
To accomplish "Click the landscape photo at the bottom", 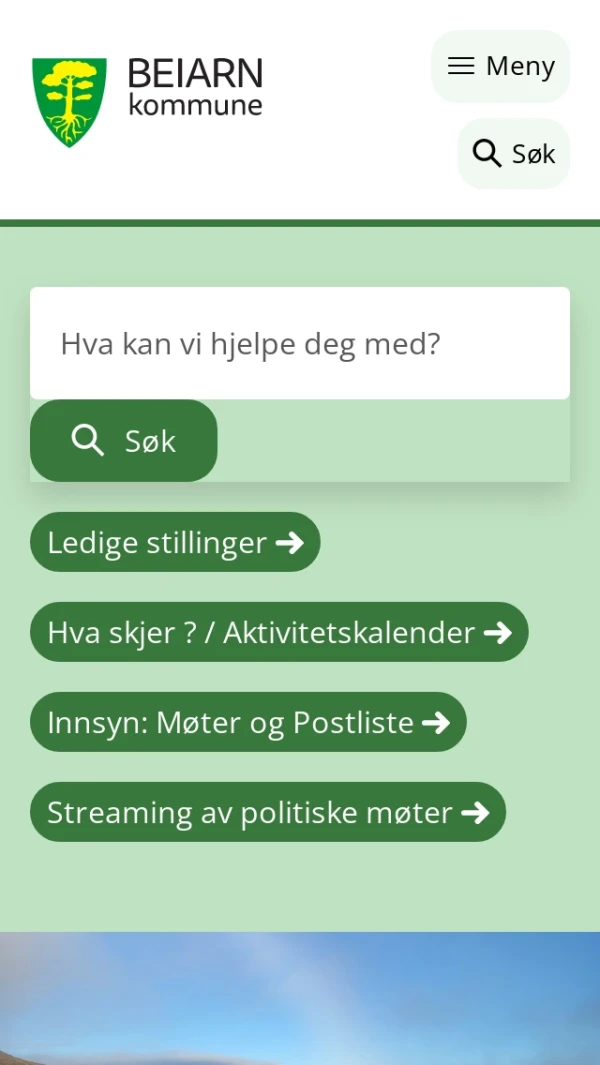I will (x=300, y=1000).
